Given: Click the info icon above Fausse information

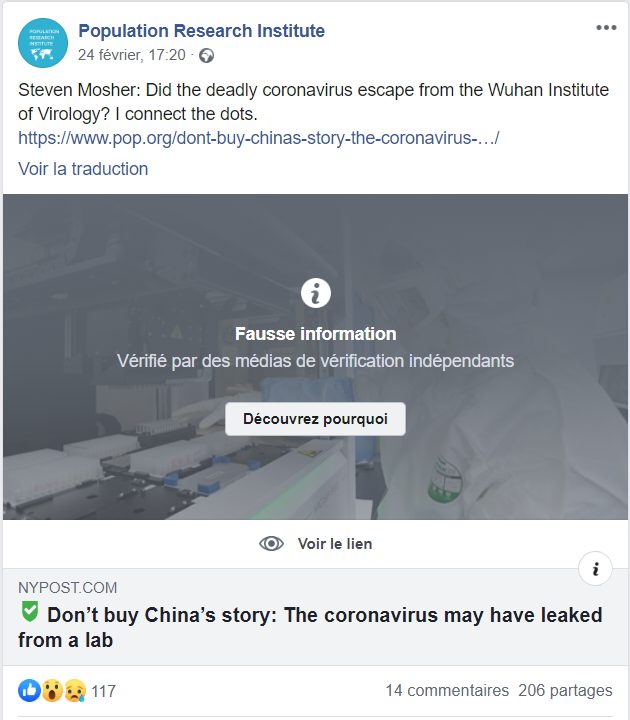Looking at the screenshot, I should [315, 293].
